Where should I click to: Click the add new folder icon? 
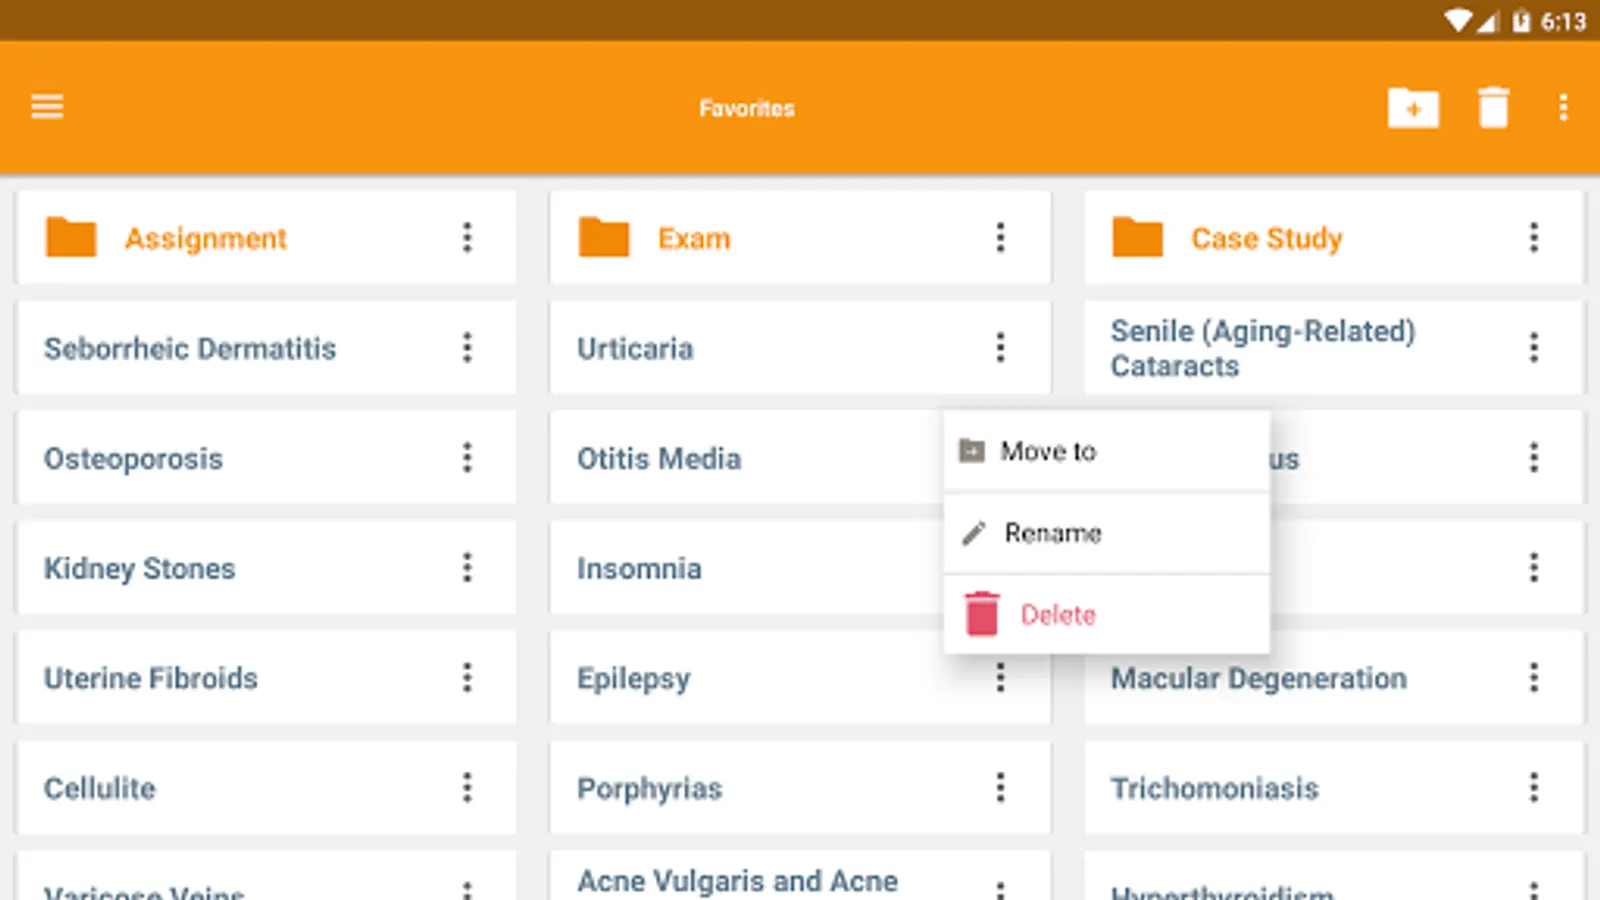click(x=1413, y=107)
